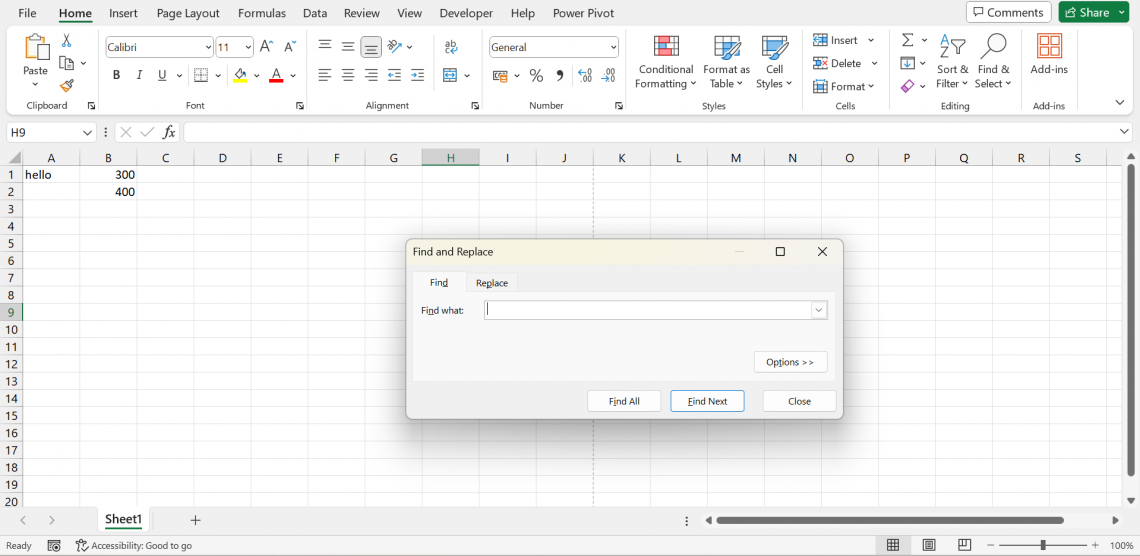1140x556 pixels.
Task: Switch to the Replace tab in the dialog
Action: pos(491,283)
